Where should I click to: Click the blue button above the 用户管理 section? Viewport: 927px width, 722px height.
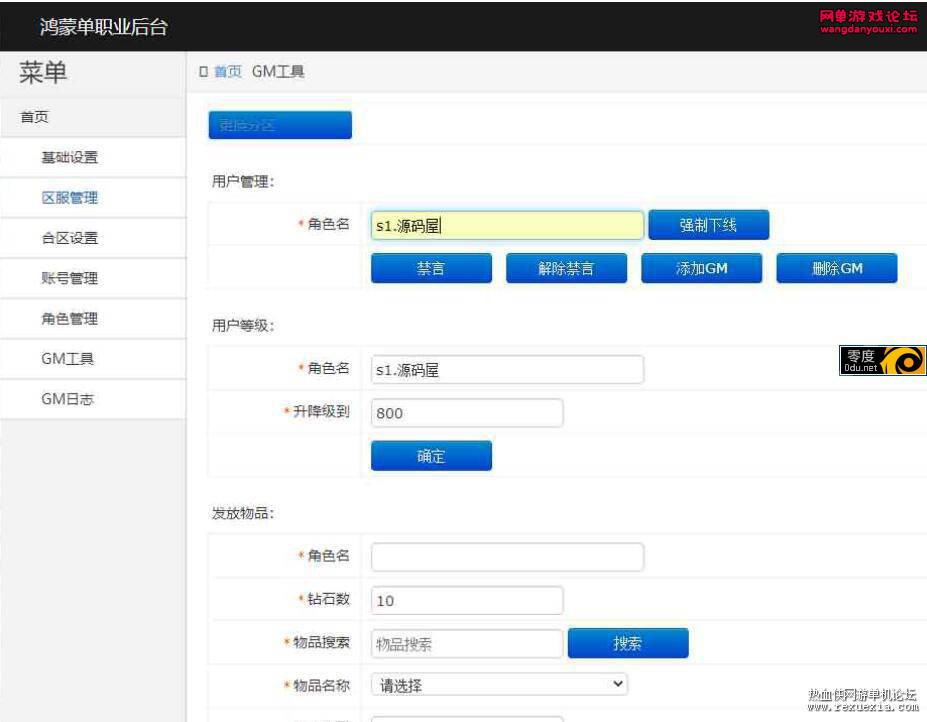[x=280, y=125]
